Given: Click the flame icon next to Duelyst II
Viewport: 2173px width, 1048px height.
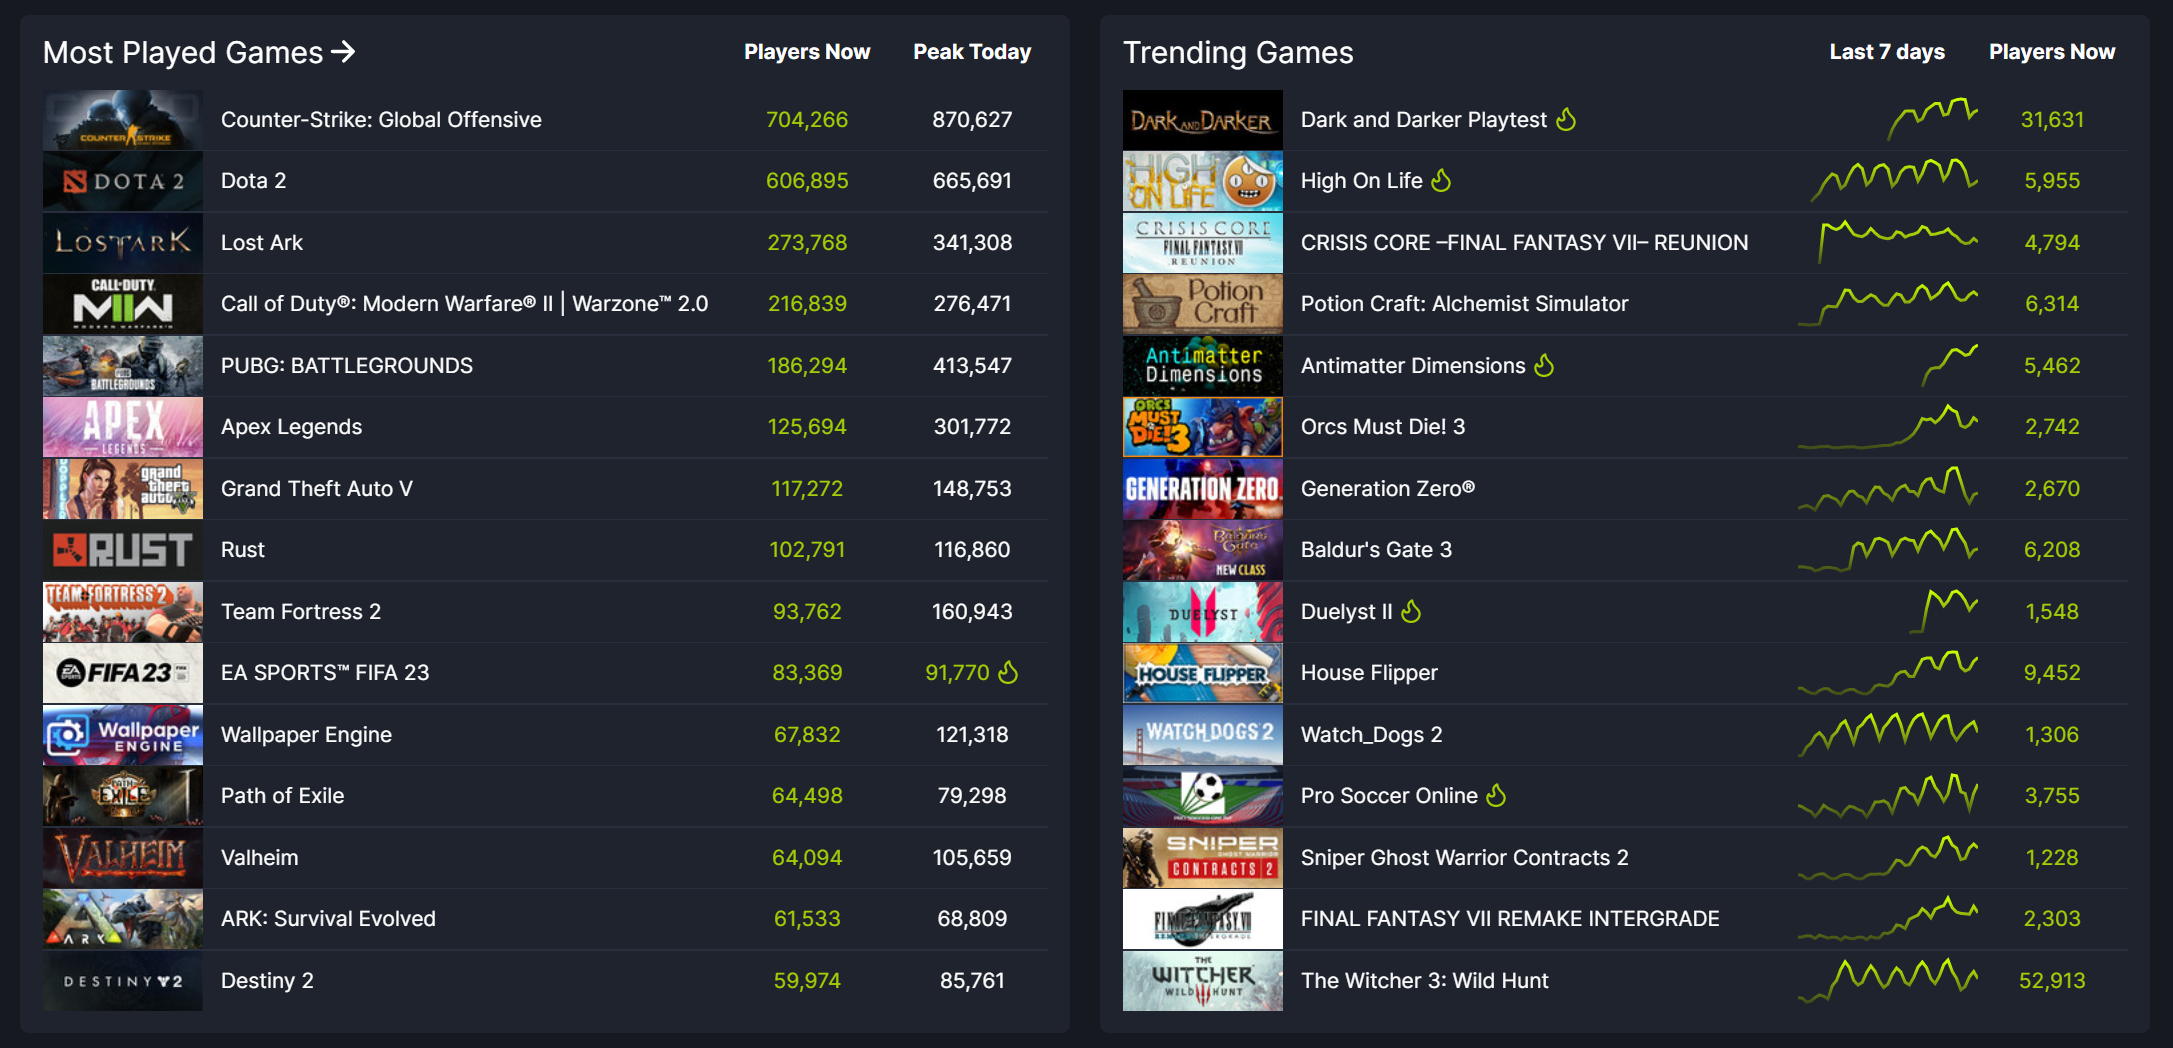Looking at the screenshot, I should [x=1411, y=611].
